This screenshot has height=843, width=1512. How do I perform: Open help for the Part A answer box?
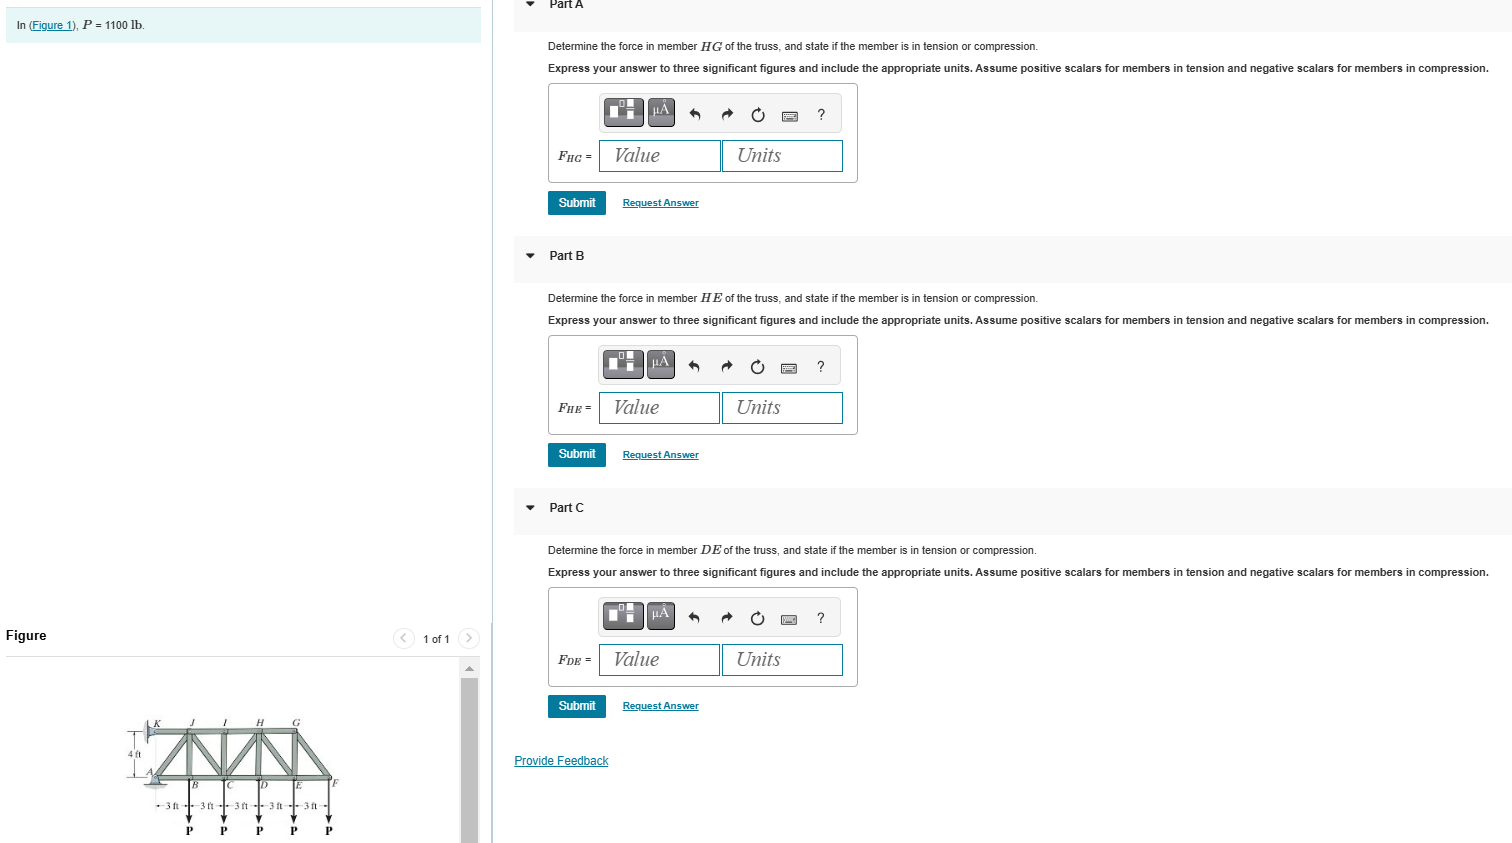click(821, 115)
